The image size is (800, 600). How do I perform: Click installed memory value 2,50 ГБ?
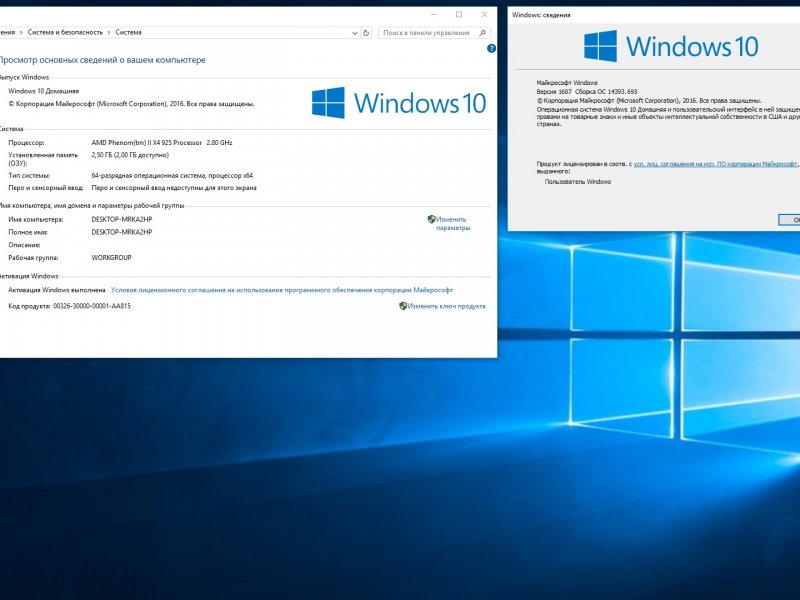[130, 155]
